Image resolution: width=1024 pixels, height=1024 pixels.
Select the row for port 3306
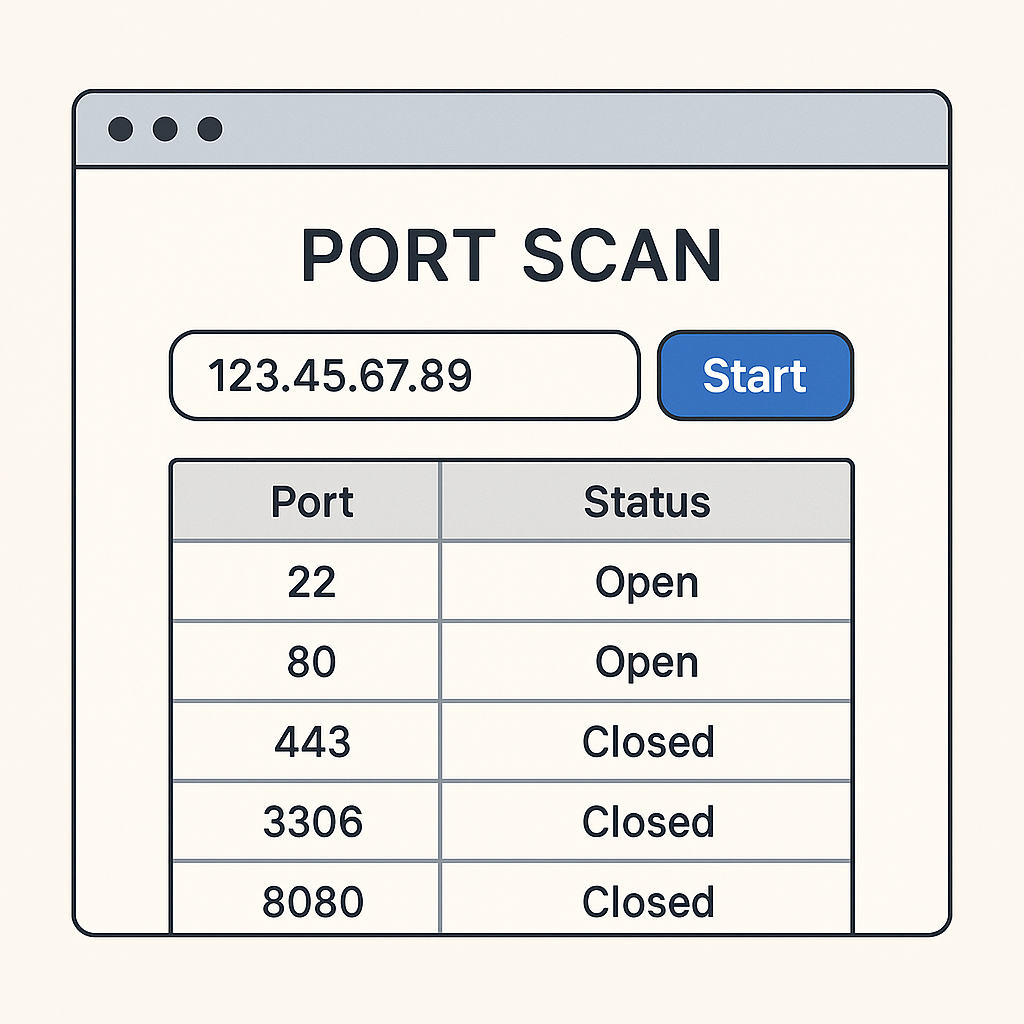coord(311,821)
